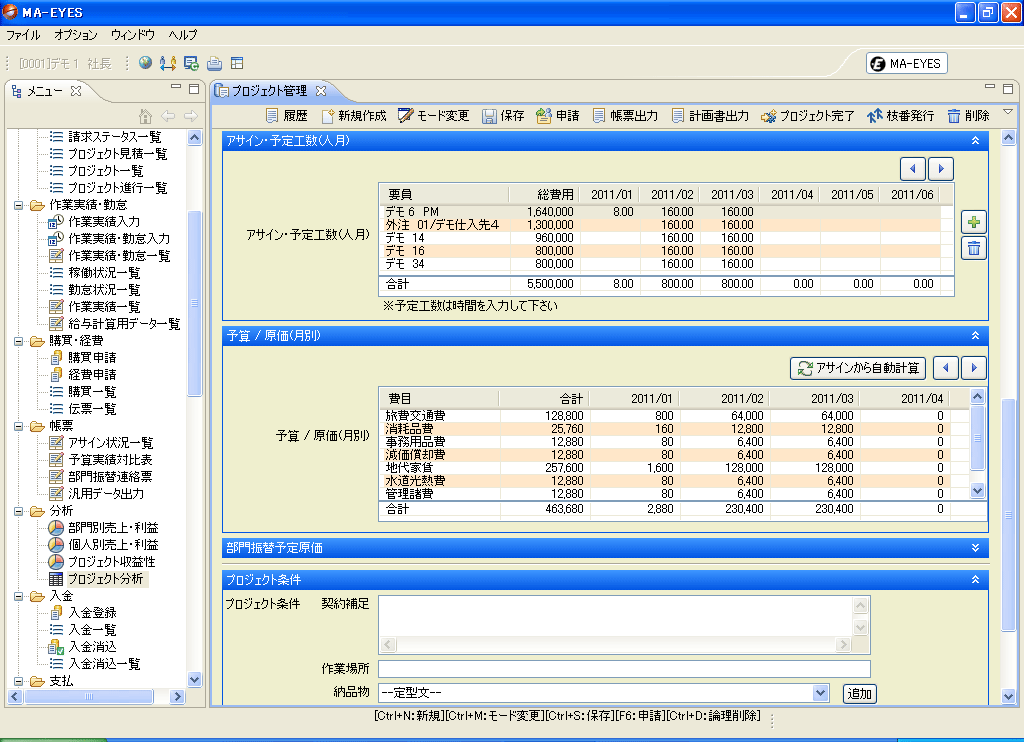Collapse the 帳票 folder
Image resolution: width=1024 pixels, height=742 pixels.
pyautogui.click(x=18, y=426)
